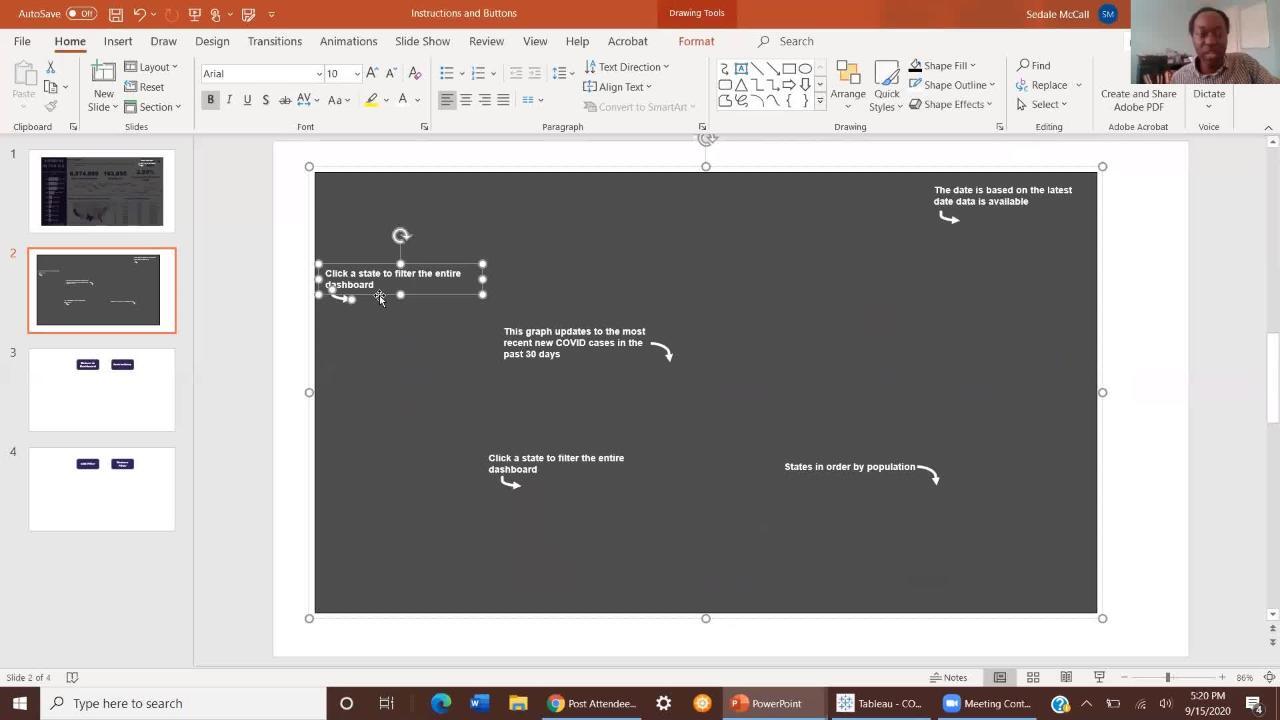Switch to Reading View in the status bar
The height and width of the screenshot is (720, 1280).
1066,677
